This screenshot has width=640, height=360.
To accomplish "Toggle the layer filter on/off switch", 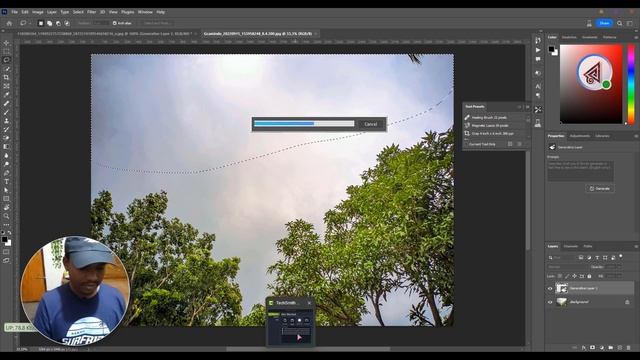I will point(621,256).
